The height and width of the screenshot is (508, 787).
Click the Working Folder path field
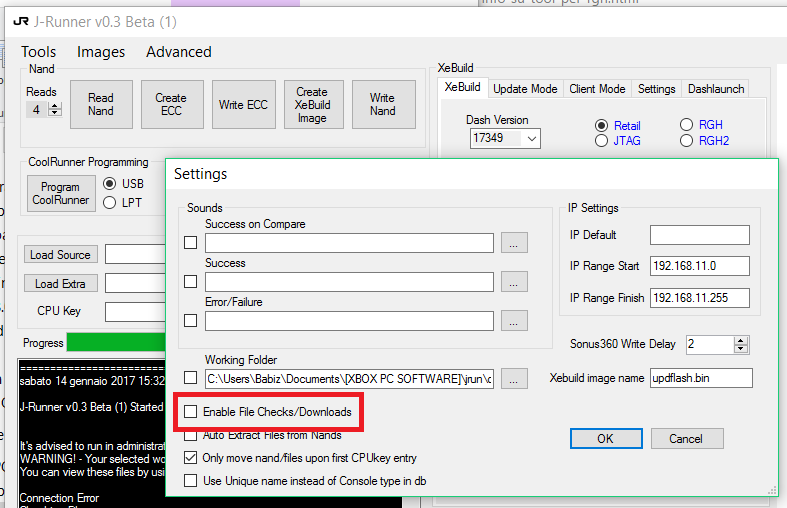pos(349,379)
